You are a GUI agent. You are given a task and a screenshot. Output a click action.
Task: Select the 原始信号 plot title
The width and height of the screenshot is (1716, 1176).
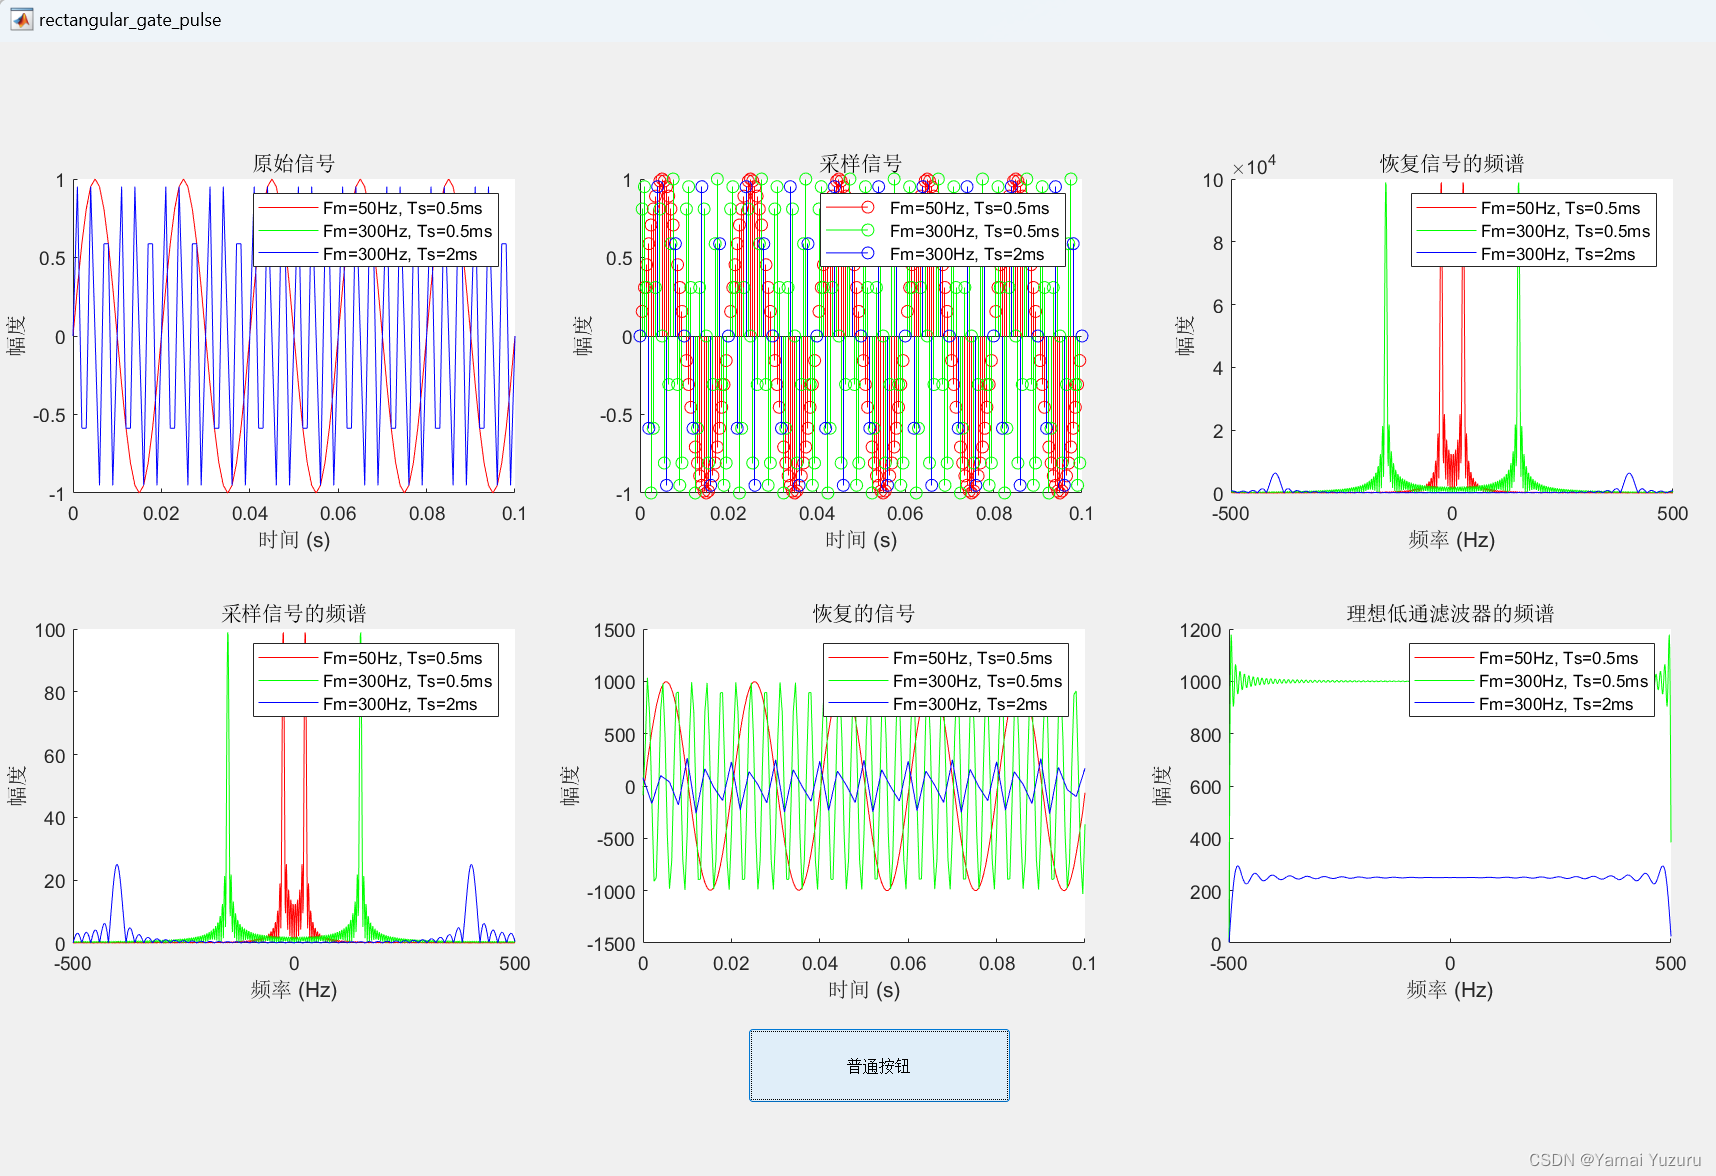[293, 163]
